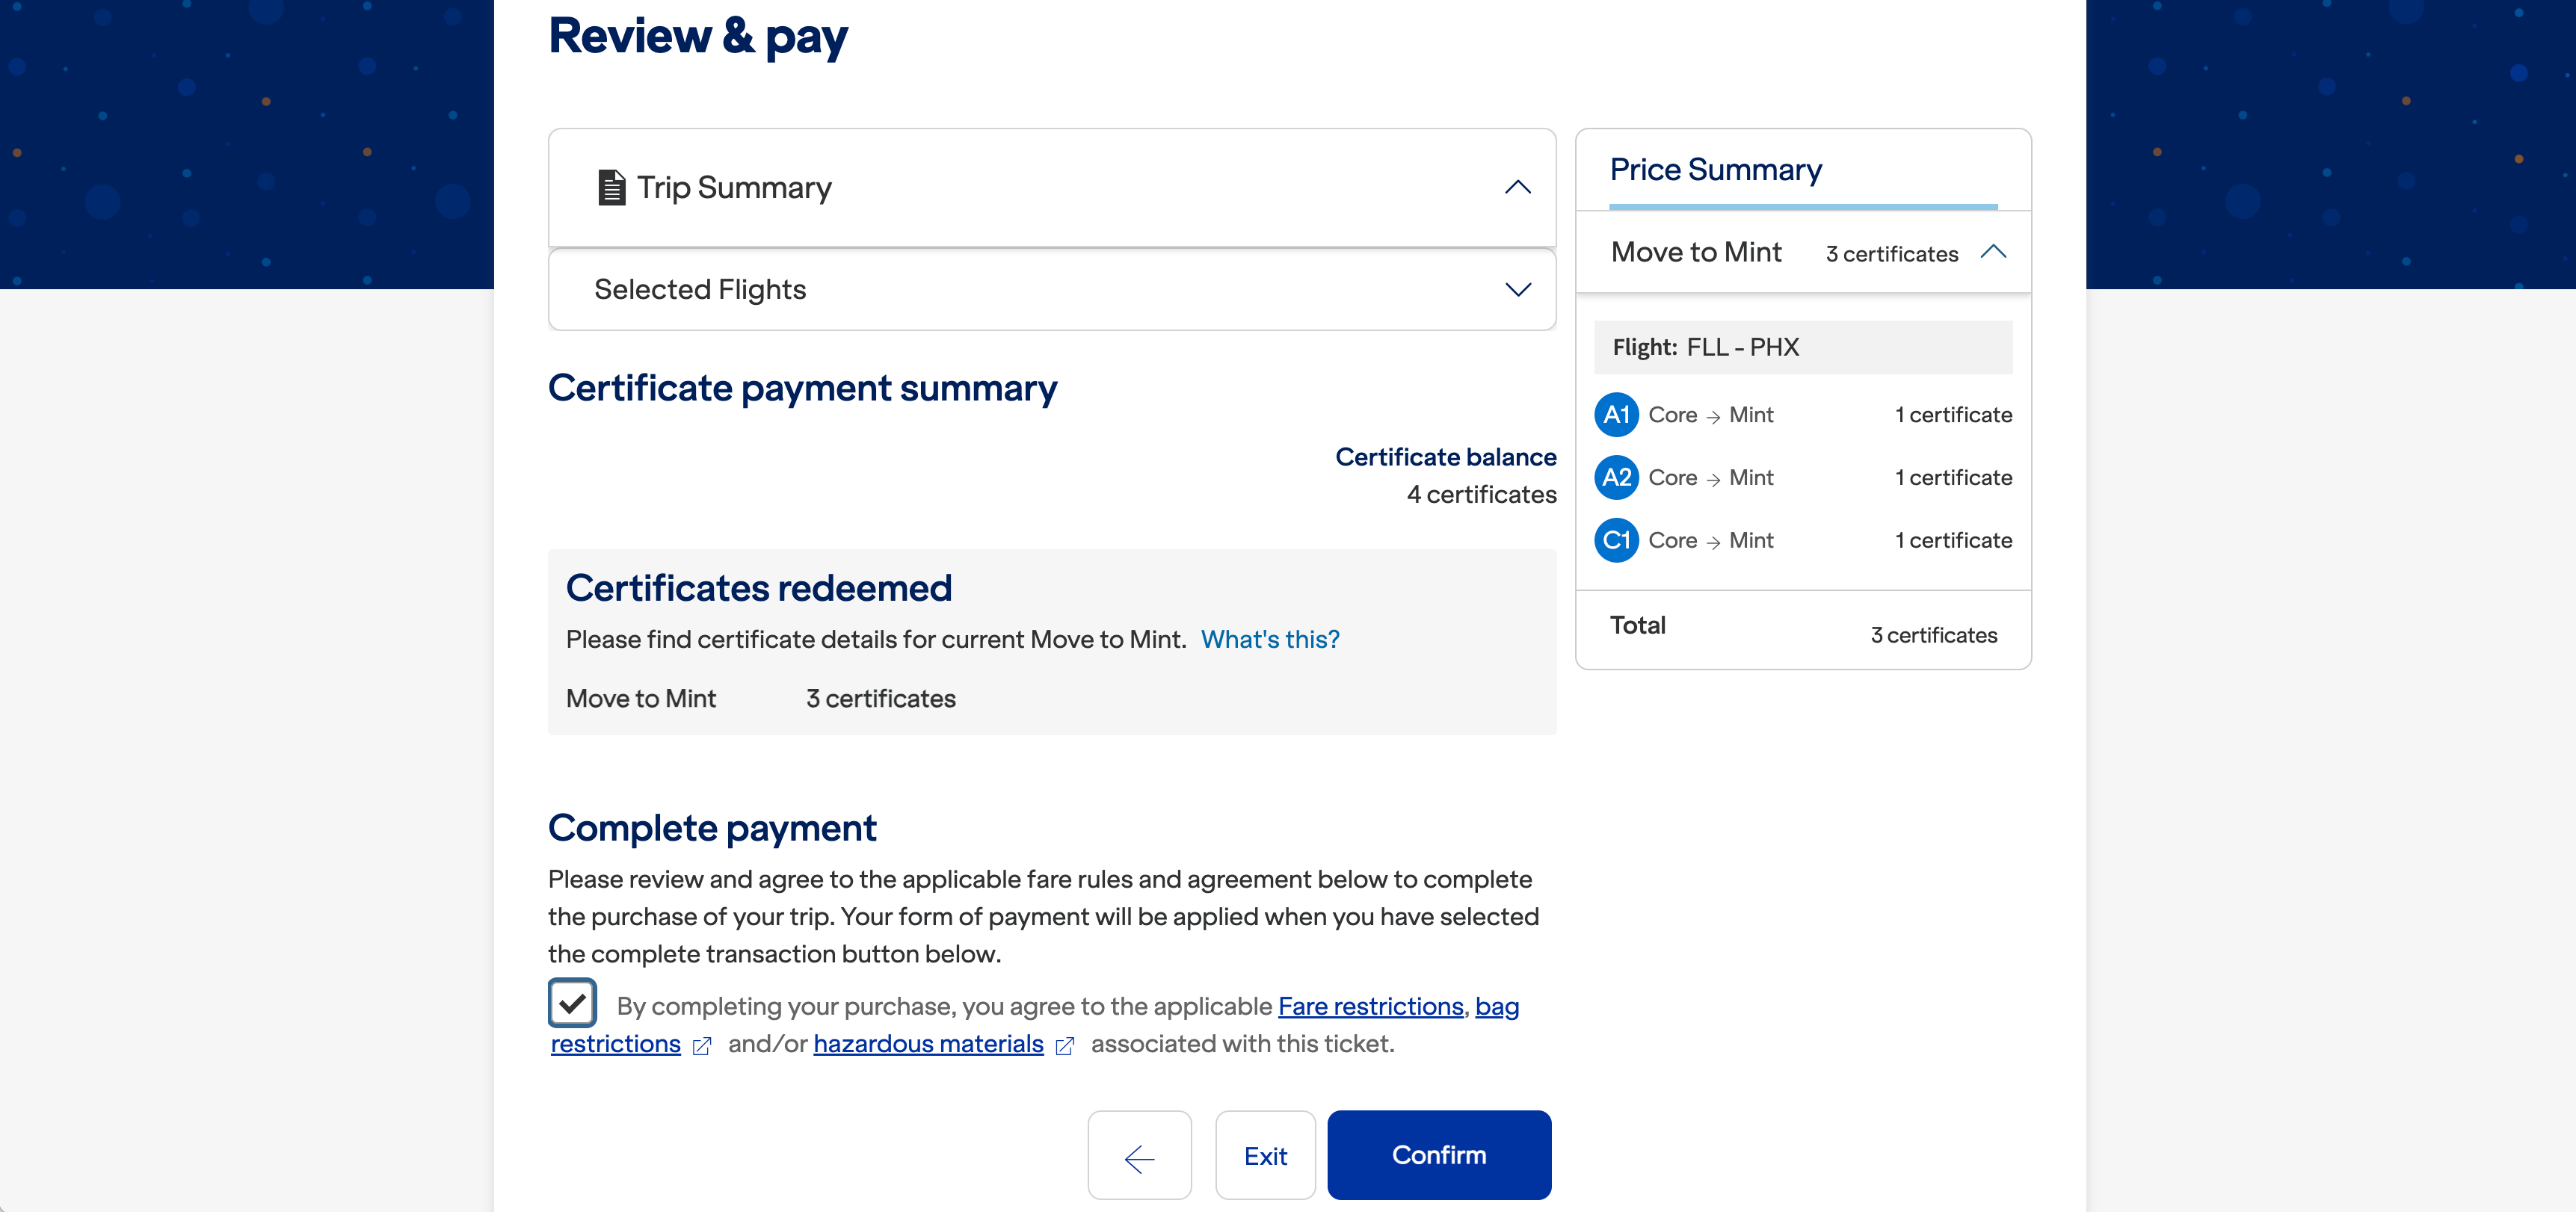Click the arrow between Core and Mint for A1
Viewport: 2576px width, 1212px height.
pos(1713,417)
